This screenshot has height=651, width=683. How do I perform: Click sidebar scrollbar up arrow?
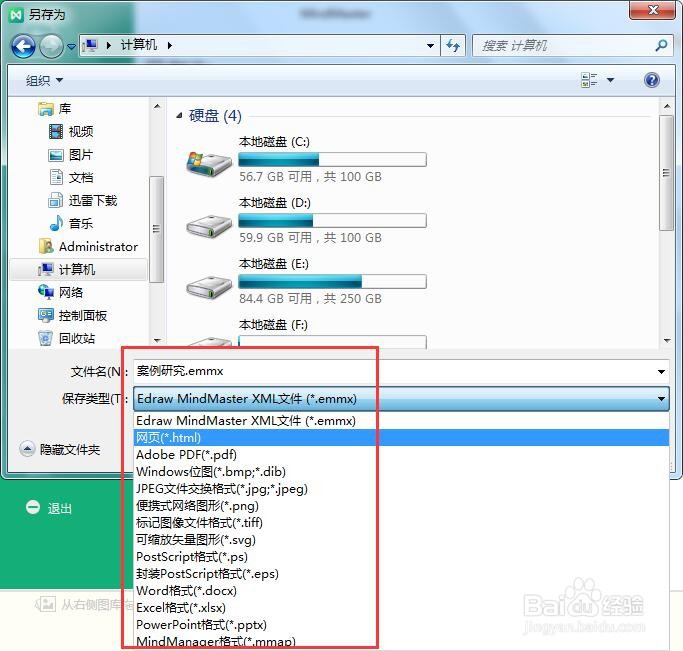[157, 106]
